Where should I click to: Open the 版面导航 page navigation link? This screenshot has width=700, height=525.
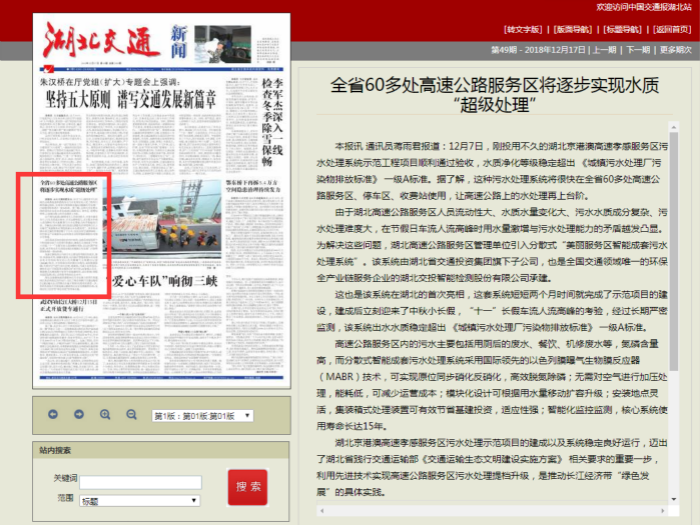[573, 29]
